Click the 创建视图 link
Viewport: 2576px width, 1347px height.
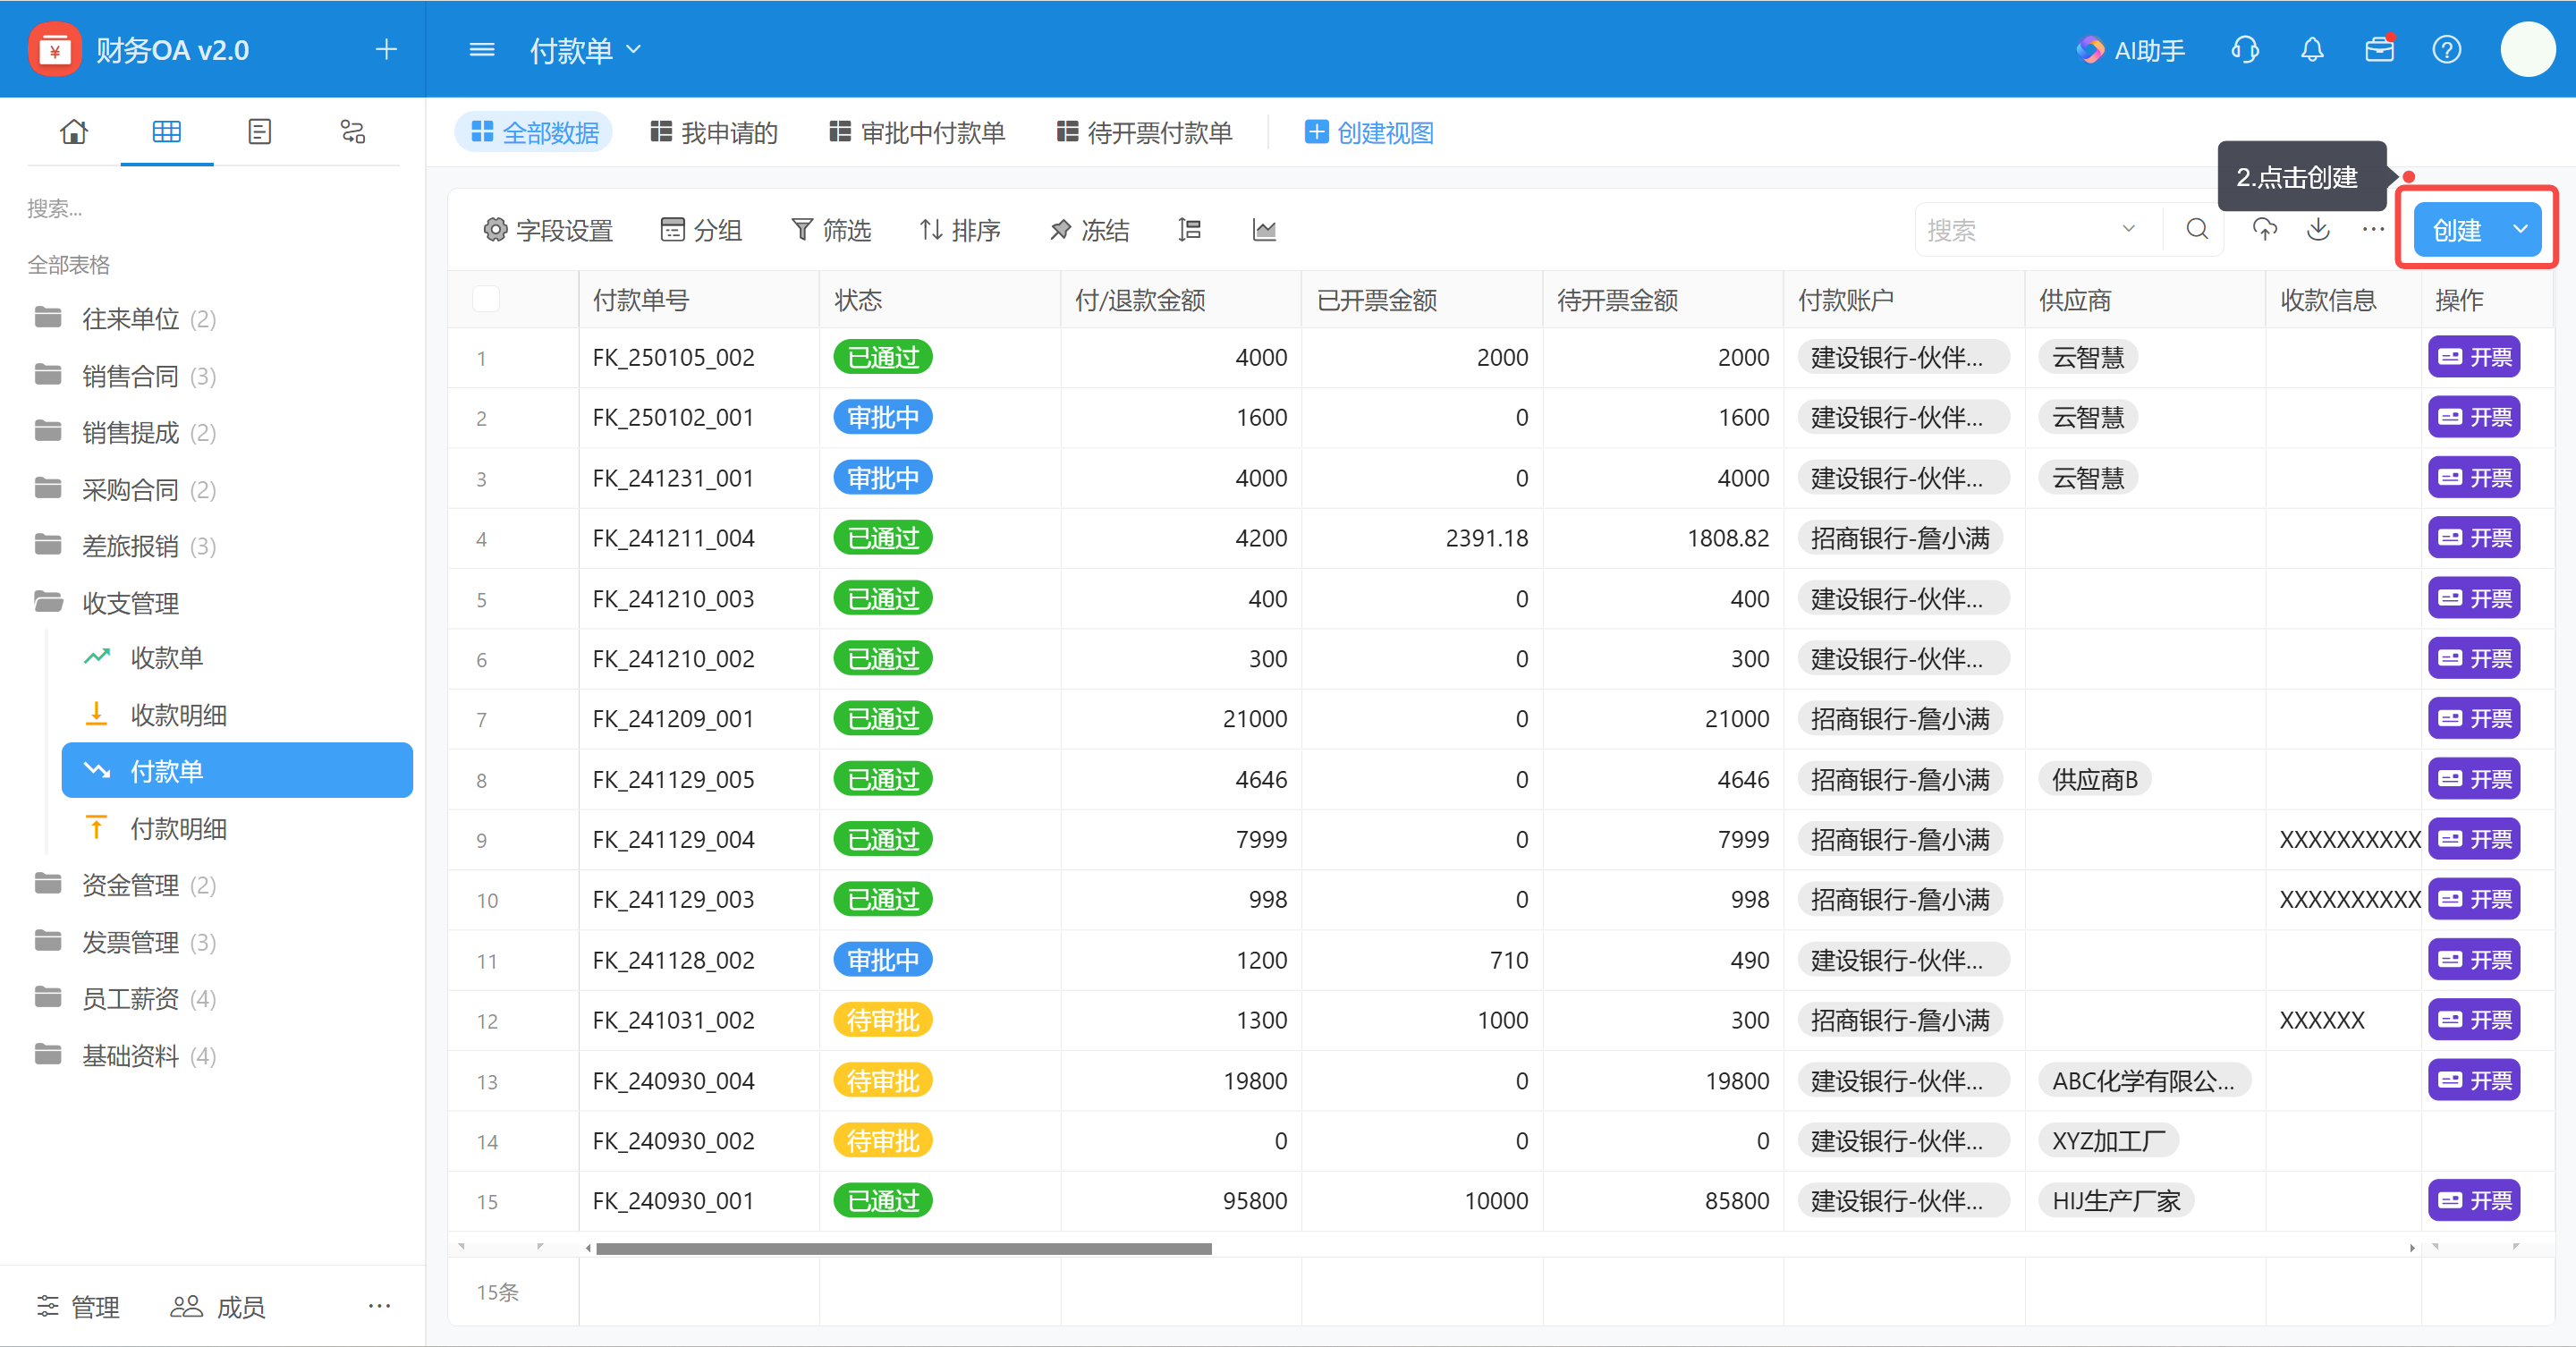click(1369, 132)
